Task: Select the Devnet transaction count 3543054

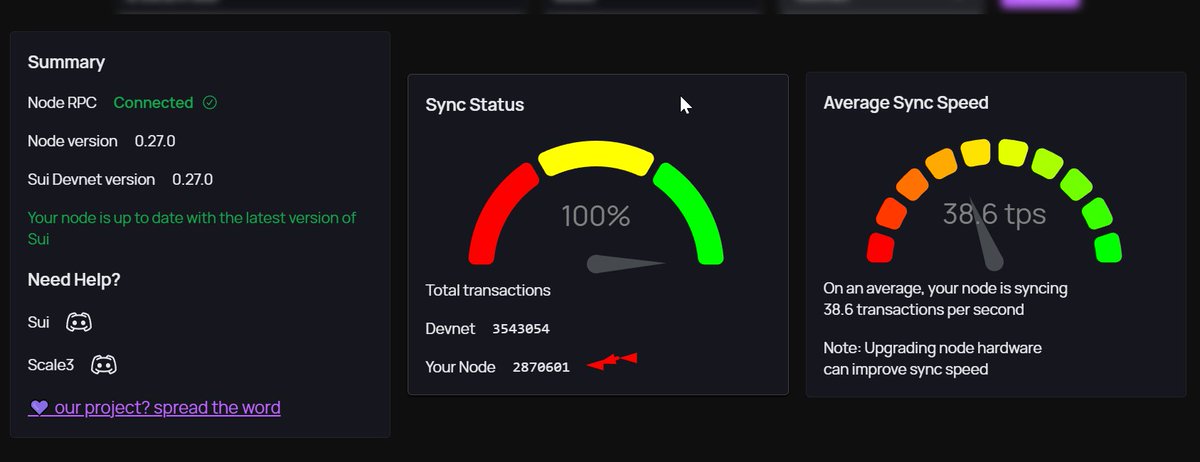Action: (x=521, y=329)
